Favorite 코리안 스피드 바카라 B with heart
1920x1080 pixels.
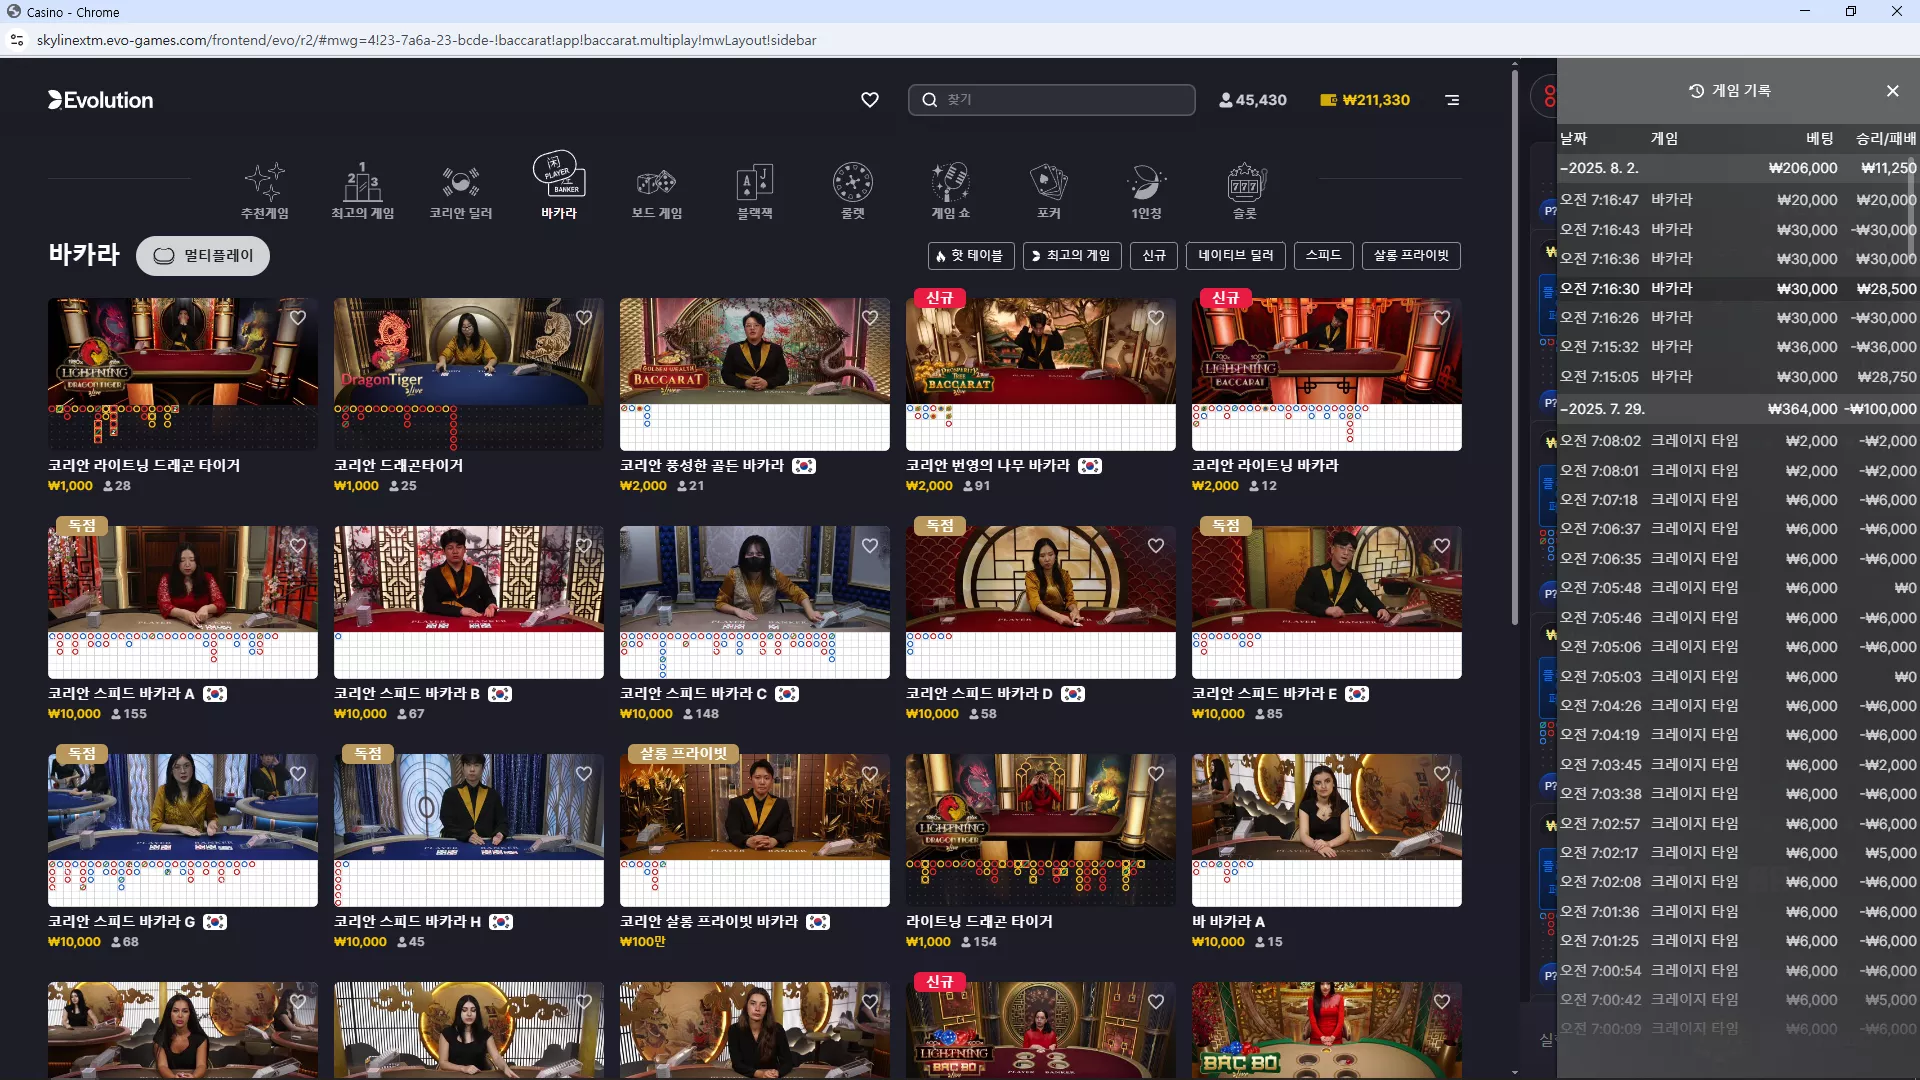[584, 546]
